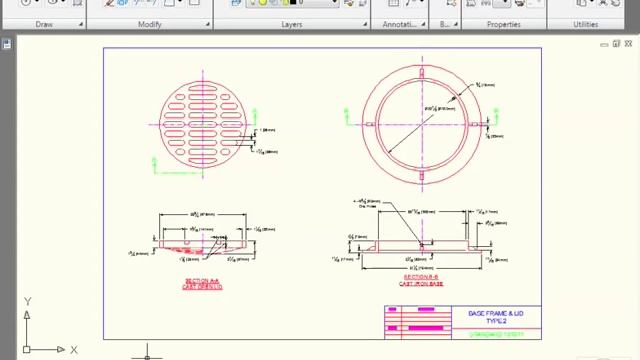The width and height of the screenshot is (640, 360).
Task: Close the drawing window
Action: pos(629,43)
